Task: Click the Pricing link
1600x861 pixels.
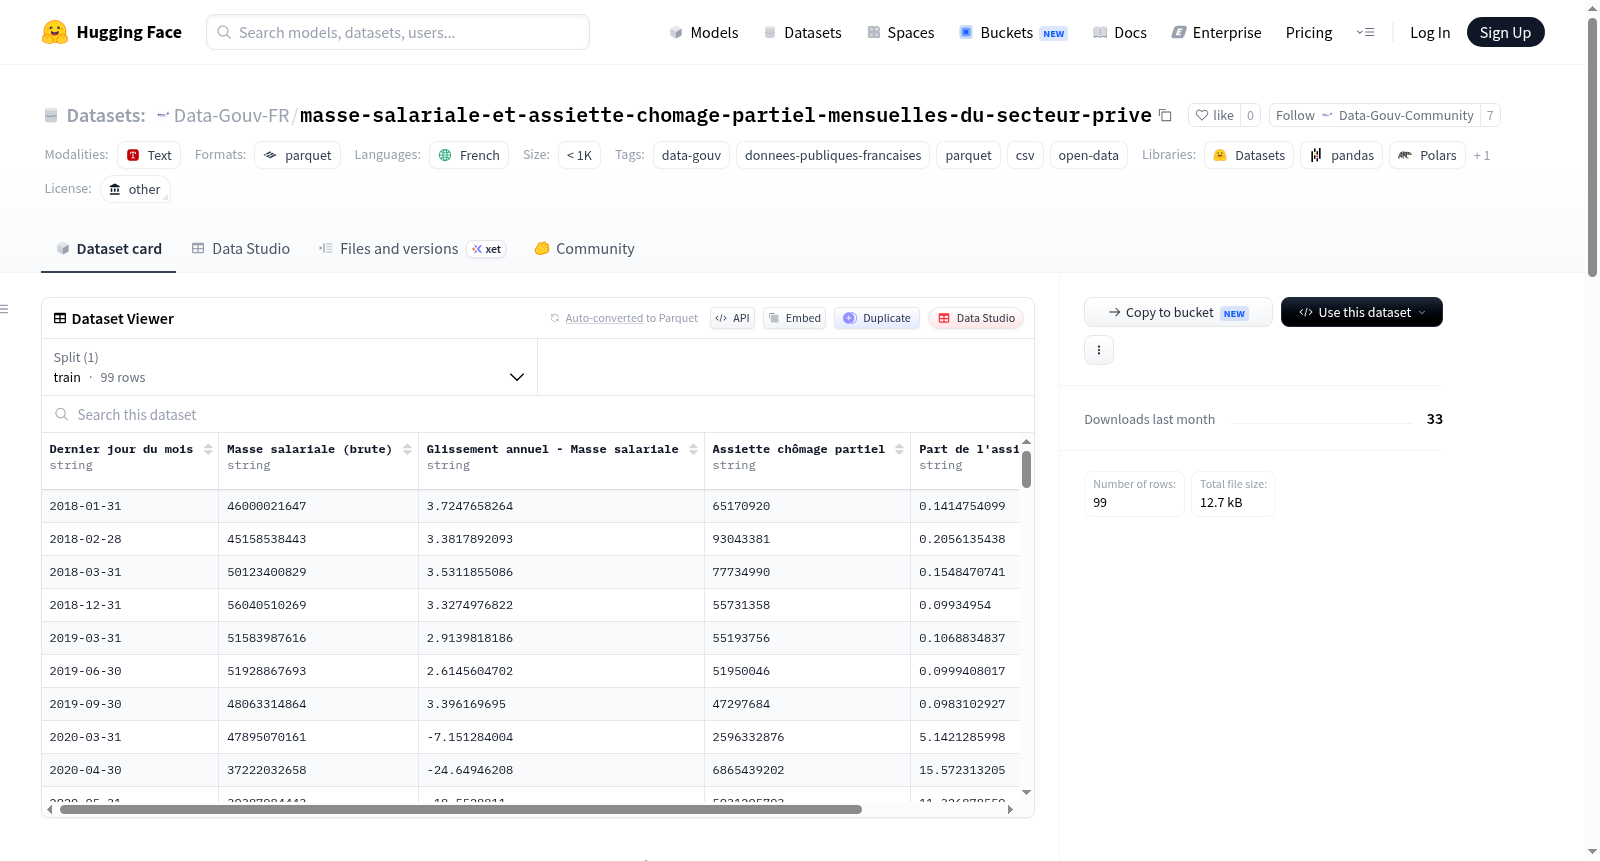Action: coord(1309,32)
